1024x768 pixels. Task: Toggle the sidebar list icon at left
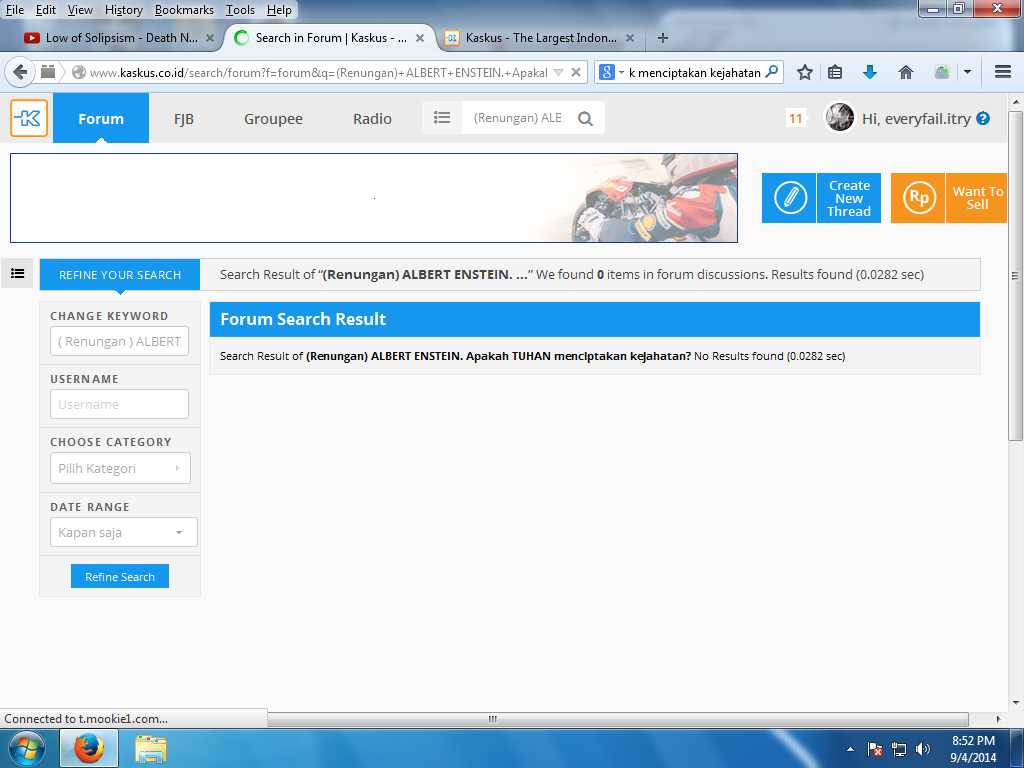(x=17, y=273)
